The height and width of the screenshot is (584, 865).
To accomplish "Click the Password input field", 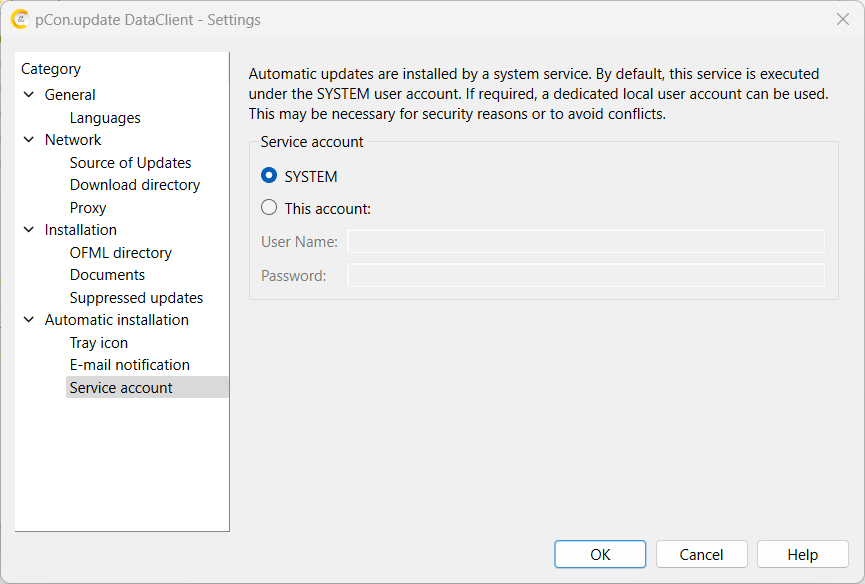I will 586,275.
